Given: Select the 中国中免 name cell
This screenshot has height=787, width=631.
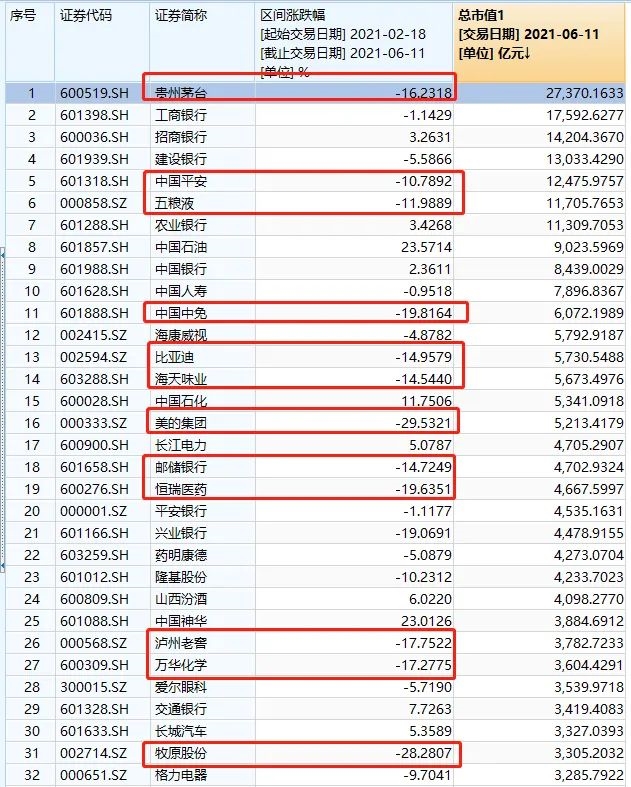Looking at the screenshot, I should coord(181,313).
